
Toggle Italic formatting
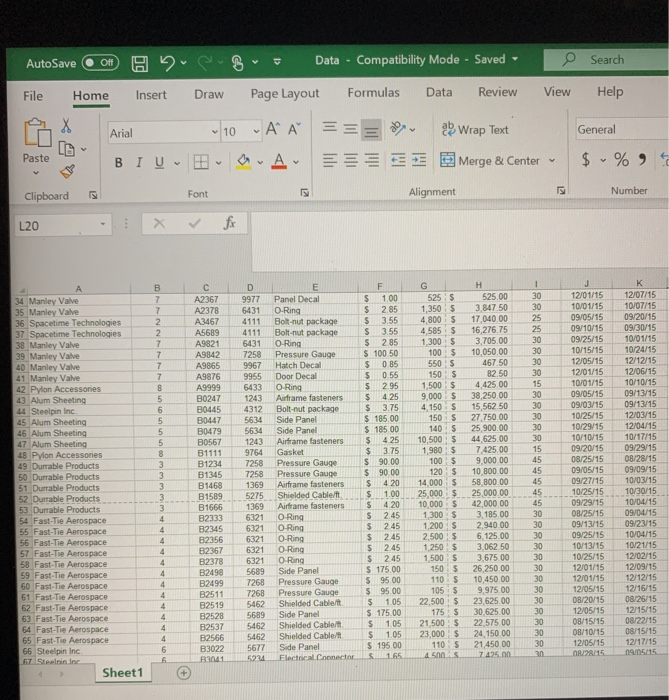coord(139,162)
